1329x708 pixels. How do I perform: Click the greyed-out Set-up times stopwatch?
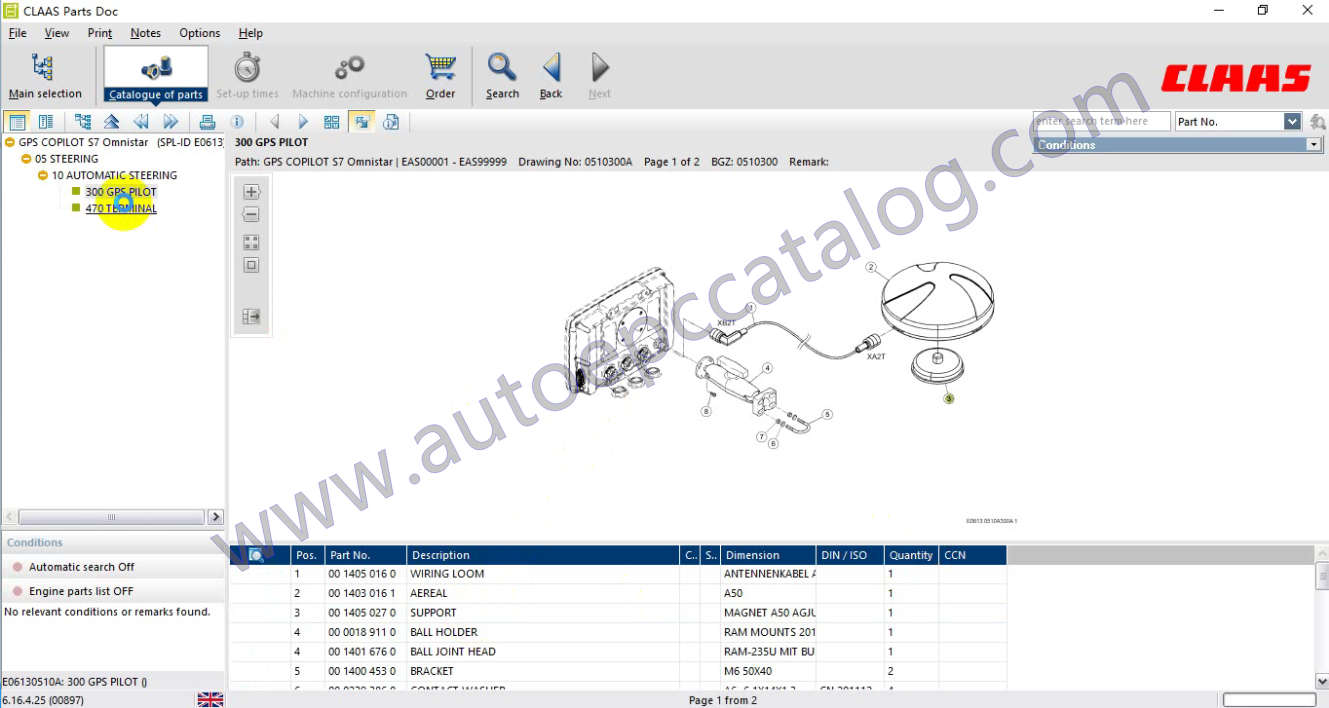[247, 76]
